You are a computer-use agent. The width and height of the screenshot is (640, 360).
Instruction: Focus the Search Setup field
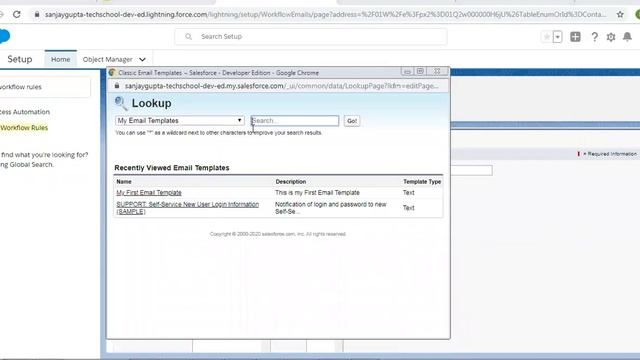click(311, 36)
